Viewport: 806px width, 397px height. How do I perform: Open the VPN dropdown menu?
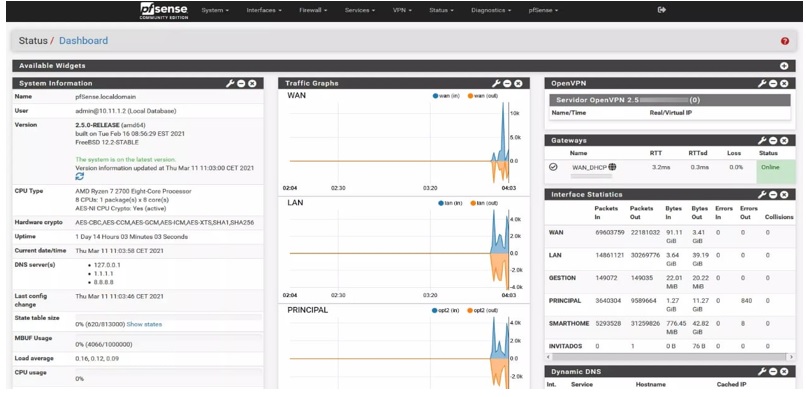(402, 10)
